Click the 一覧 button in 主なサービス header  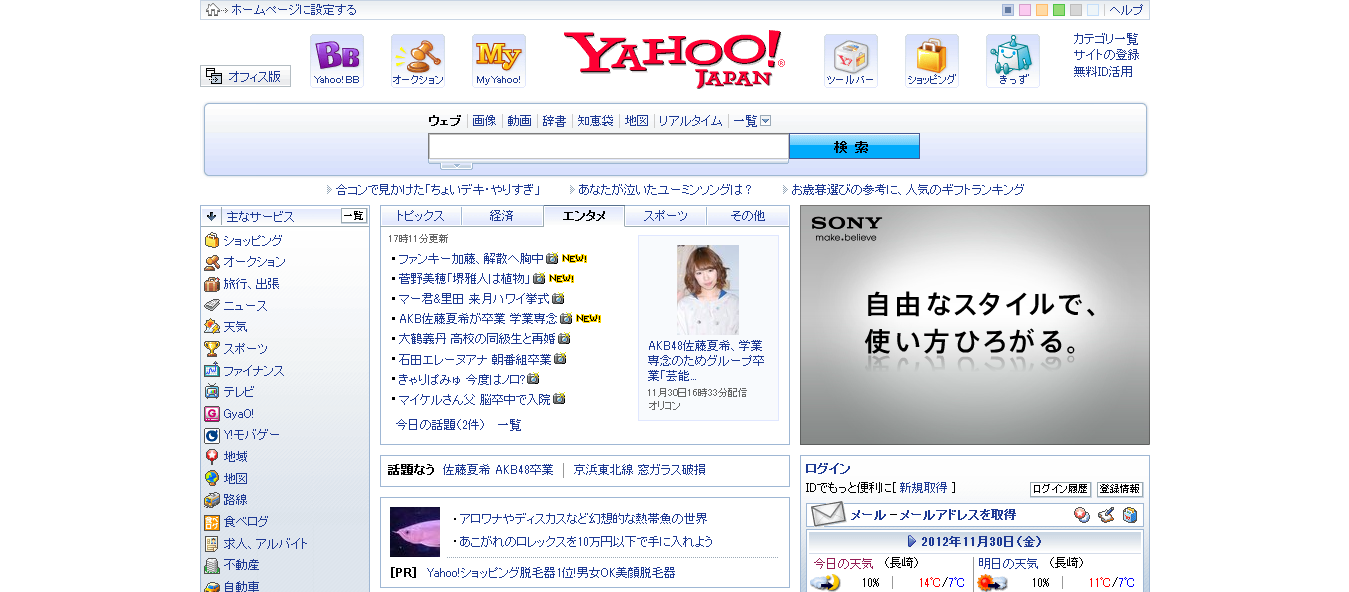click(354, 216)
